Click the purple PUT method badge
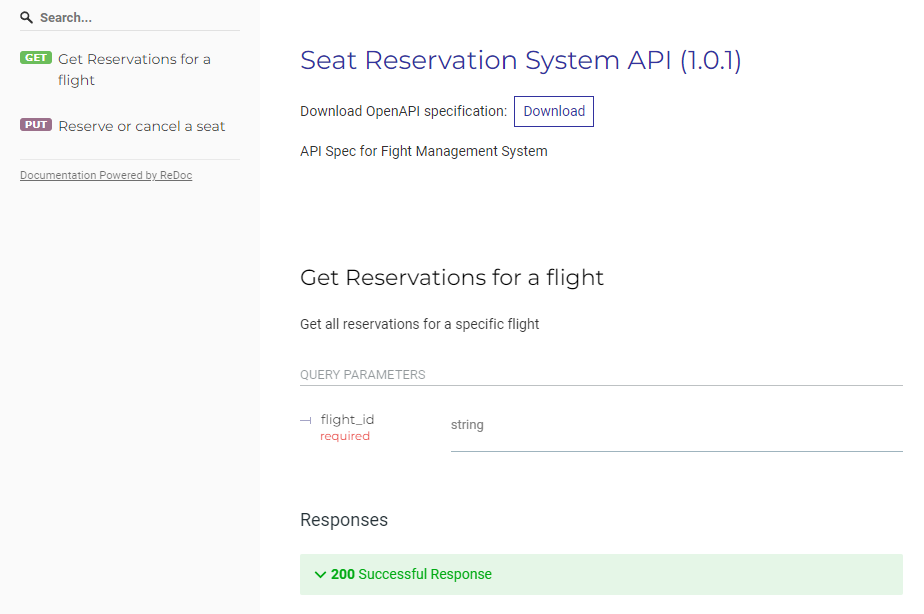Screen dimensions: 924x614 coord(36,125)
